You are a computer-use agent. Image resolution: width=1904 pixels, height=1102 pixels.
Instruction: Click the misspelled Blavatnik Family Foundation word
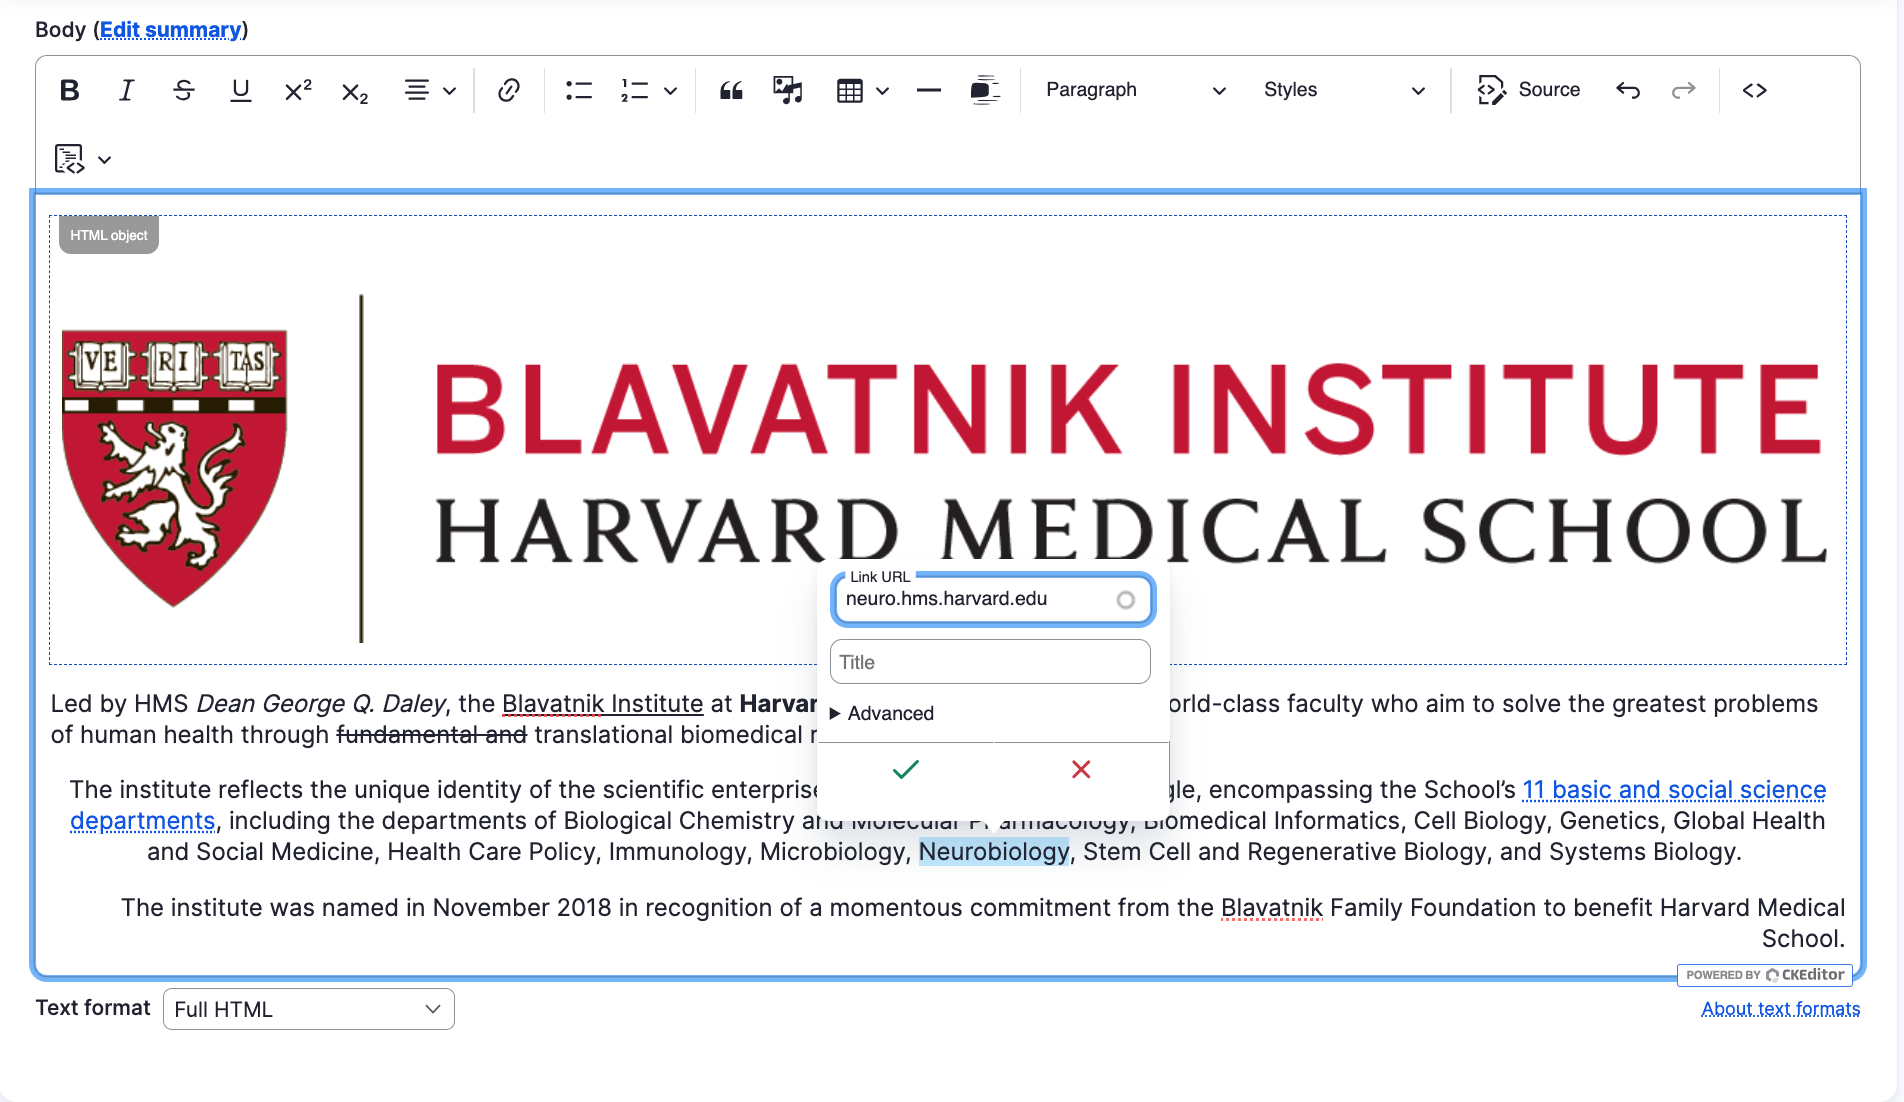1272,907
